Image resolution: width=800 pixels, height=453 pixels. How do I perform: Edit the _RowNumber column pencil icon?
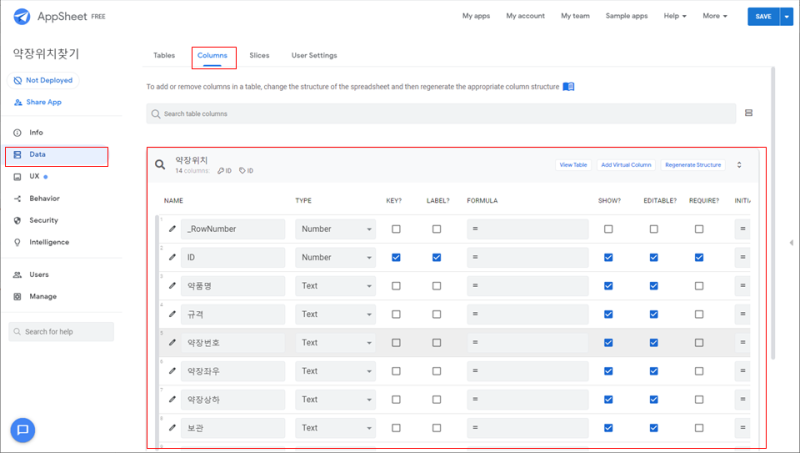point(172,229)
